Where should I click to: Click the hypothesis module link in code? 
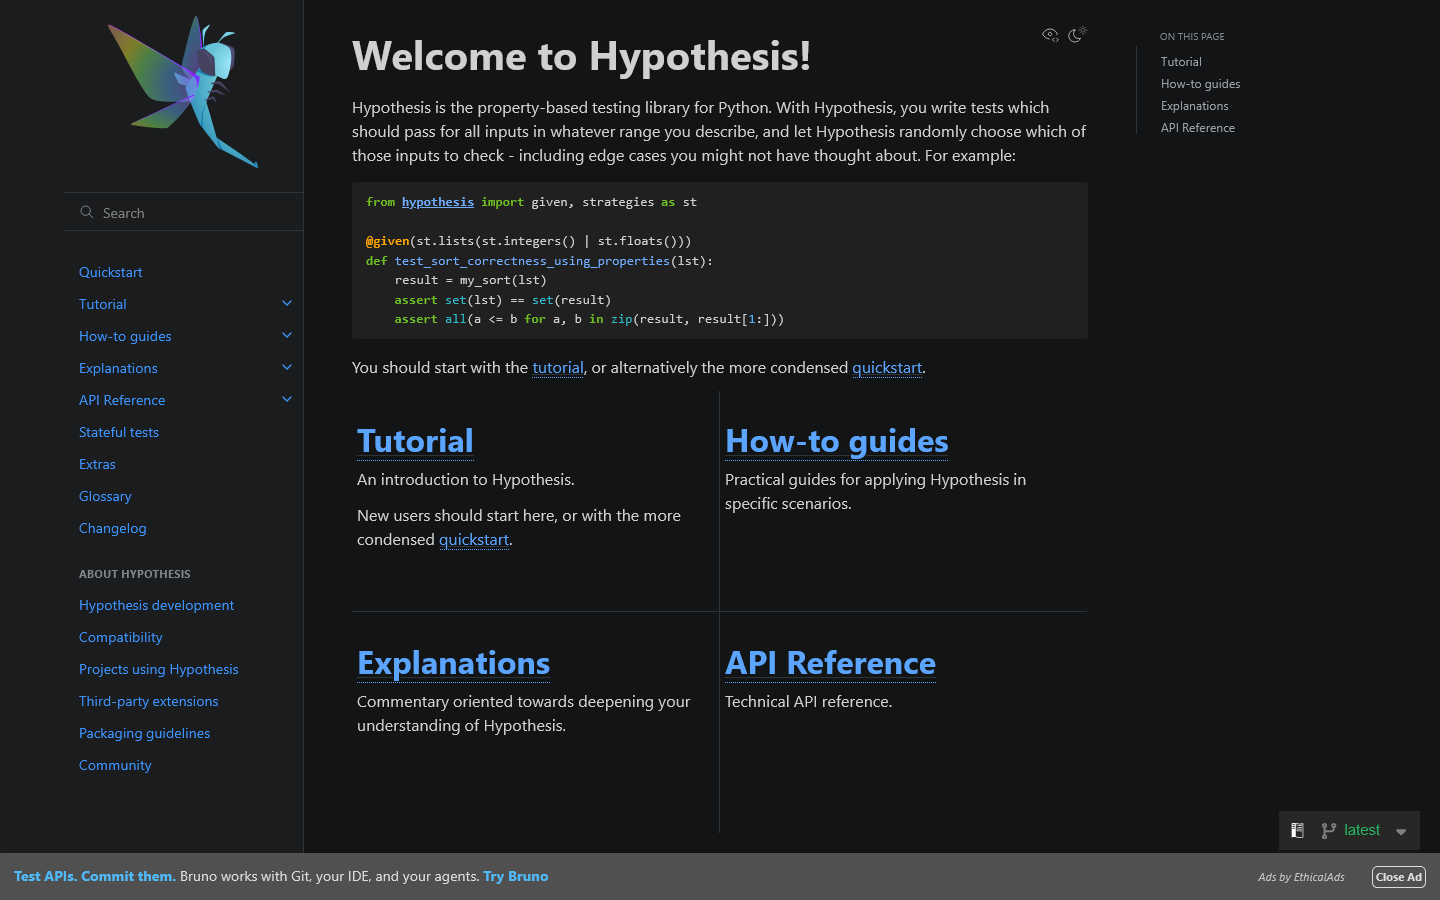(438, 202)
